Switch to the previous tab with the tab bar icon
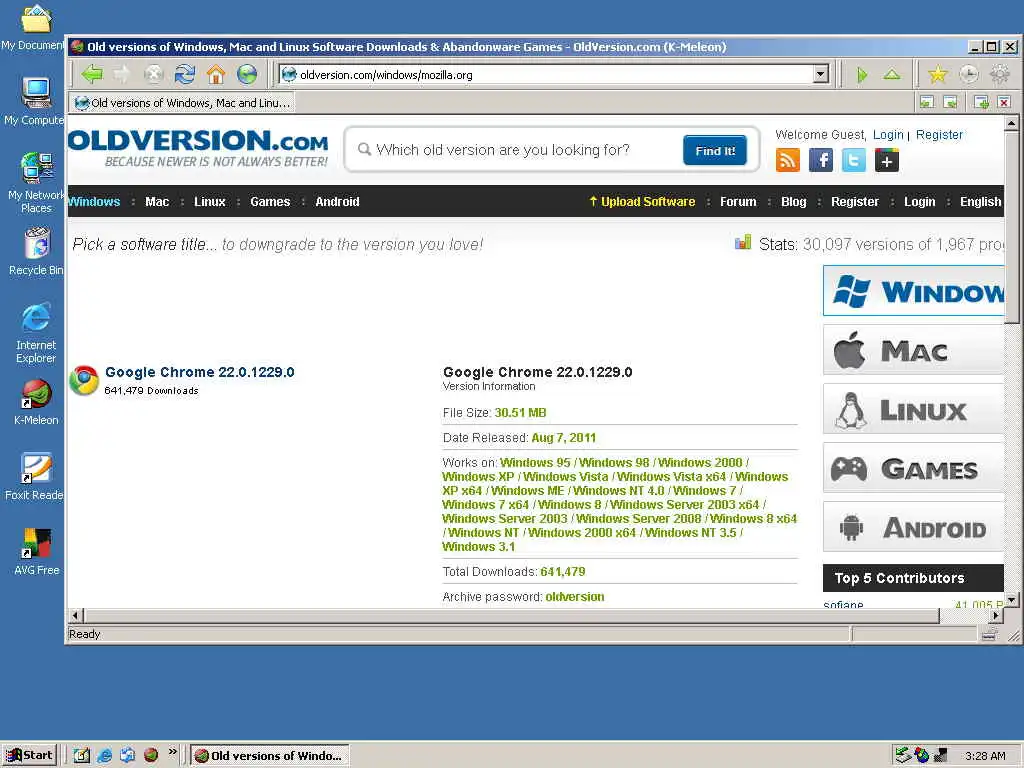 click(x=927, y=102)
